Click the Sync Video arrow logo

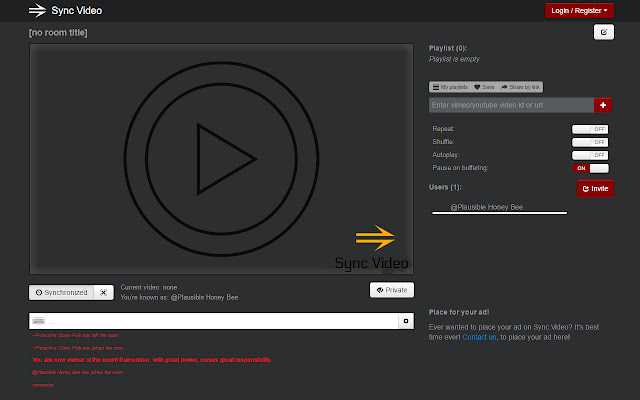[37, 11]
